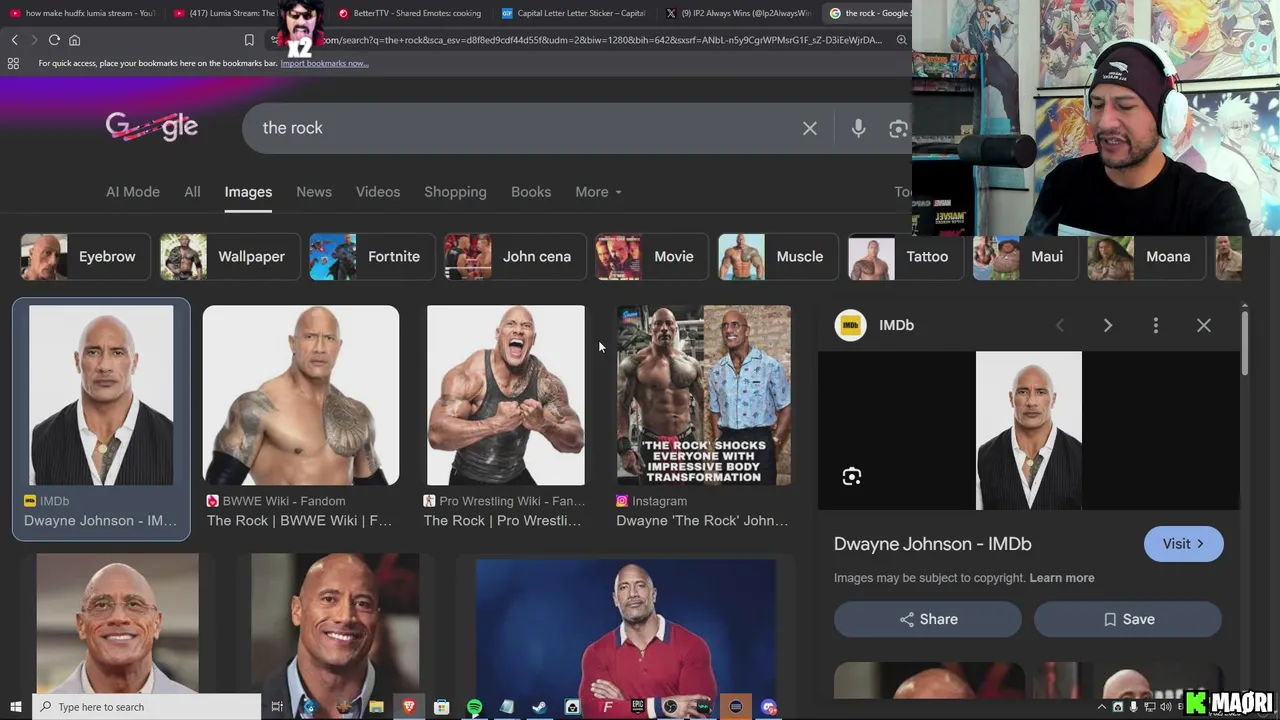
Task: Open Microsoft Store from the taskbar
Action: [441, 707]
